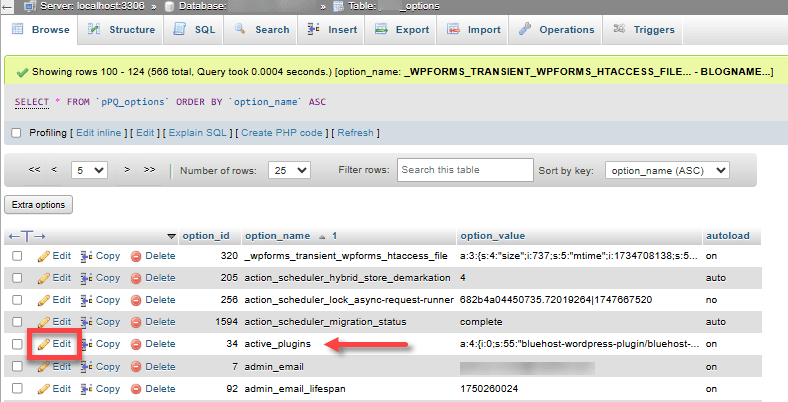Screen dimensions: 788x402
Task: Open the Export tab
Action: [402, 30]
